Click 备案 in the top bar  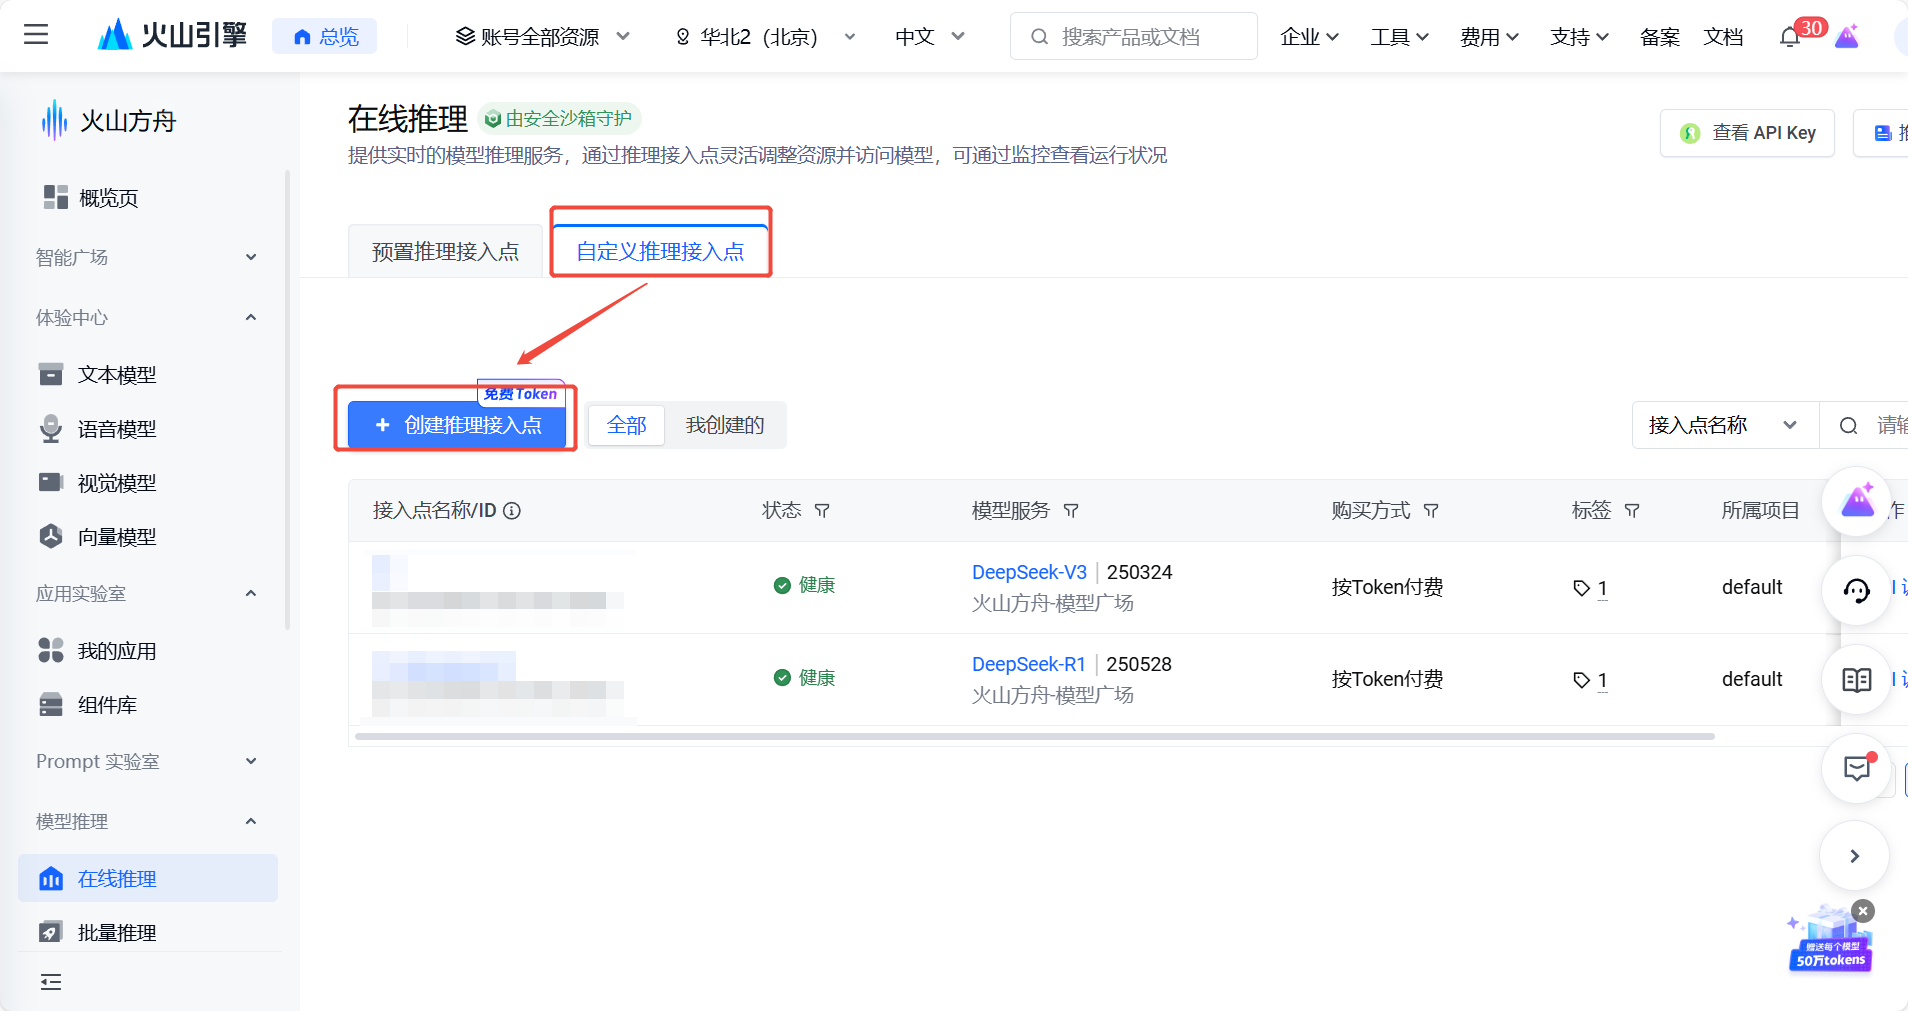[1660, 37]
